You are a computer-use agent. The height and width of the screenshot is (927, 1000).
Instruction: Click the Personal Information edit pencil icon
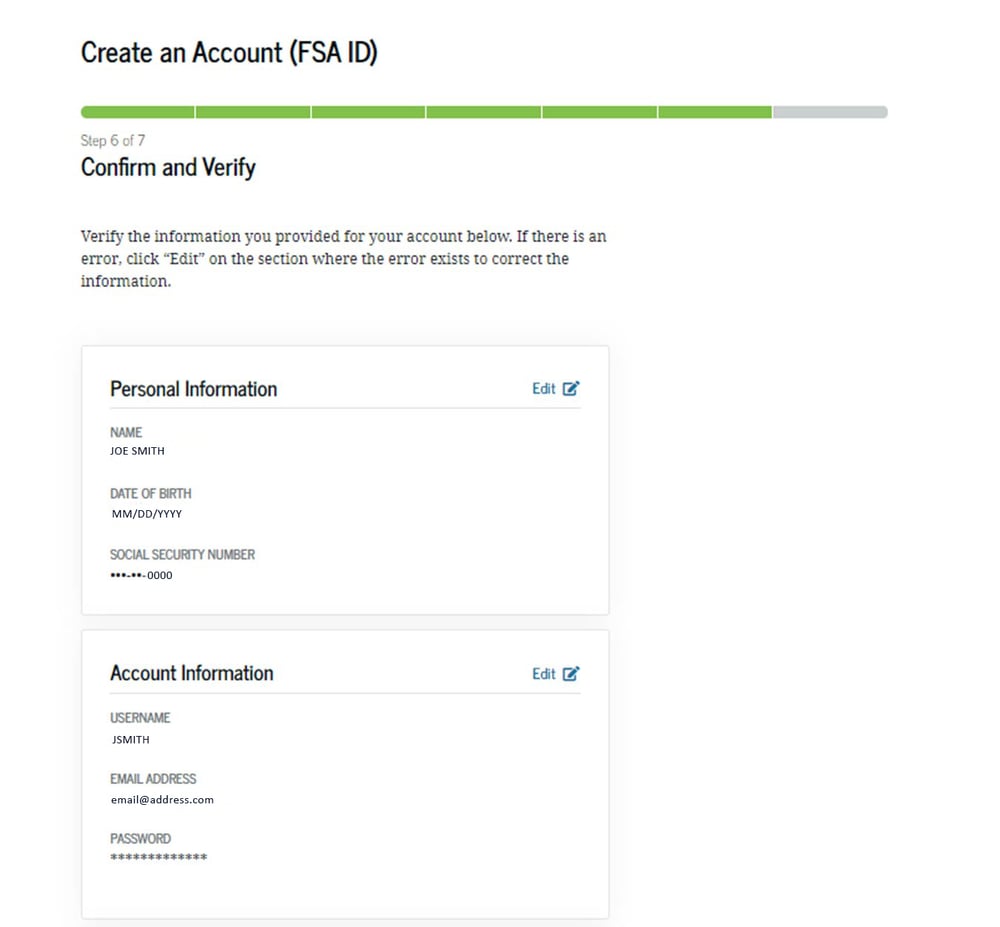tap(571, 388)
